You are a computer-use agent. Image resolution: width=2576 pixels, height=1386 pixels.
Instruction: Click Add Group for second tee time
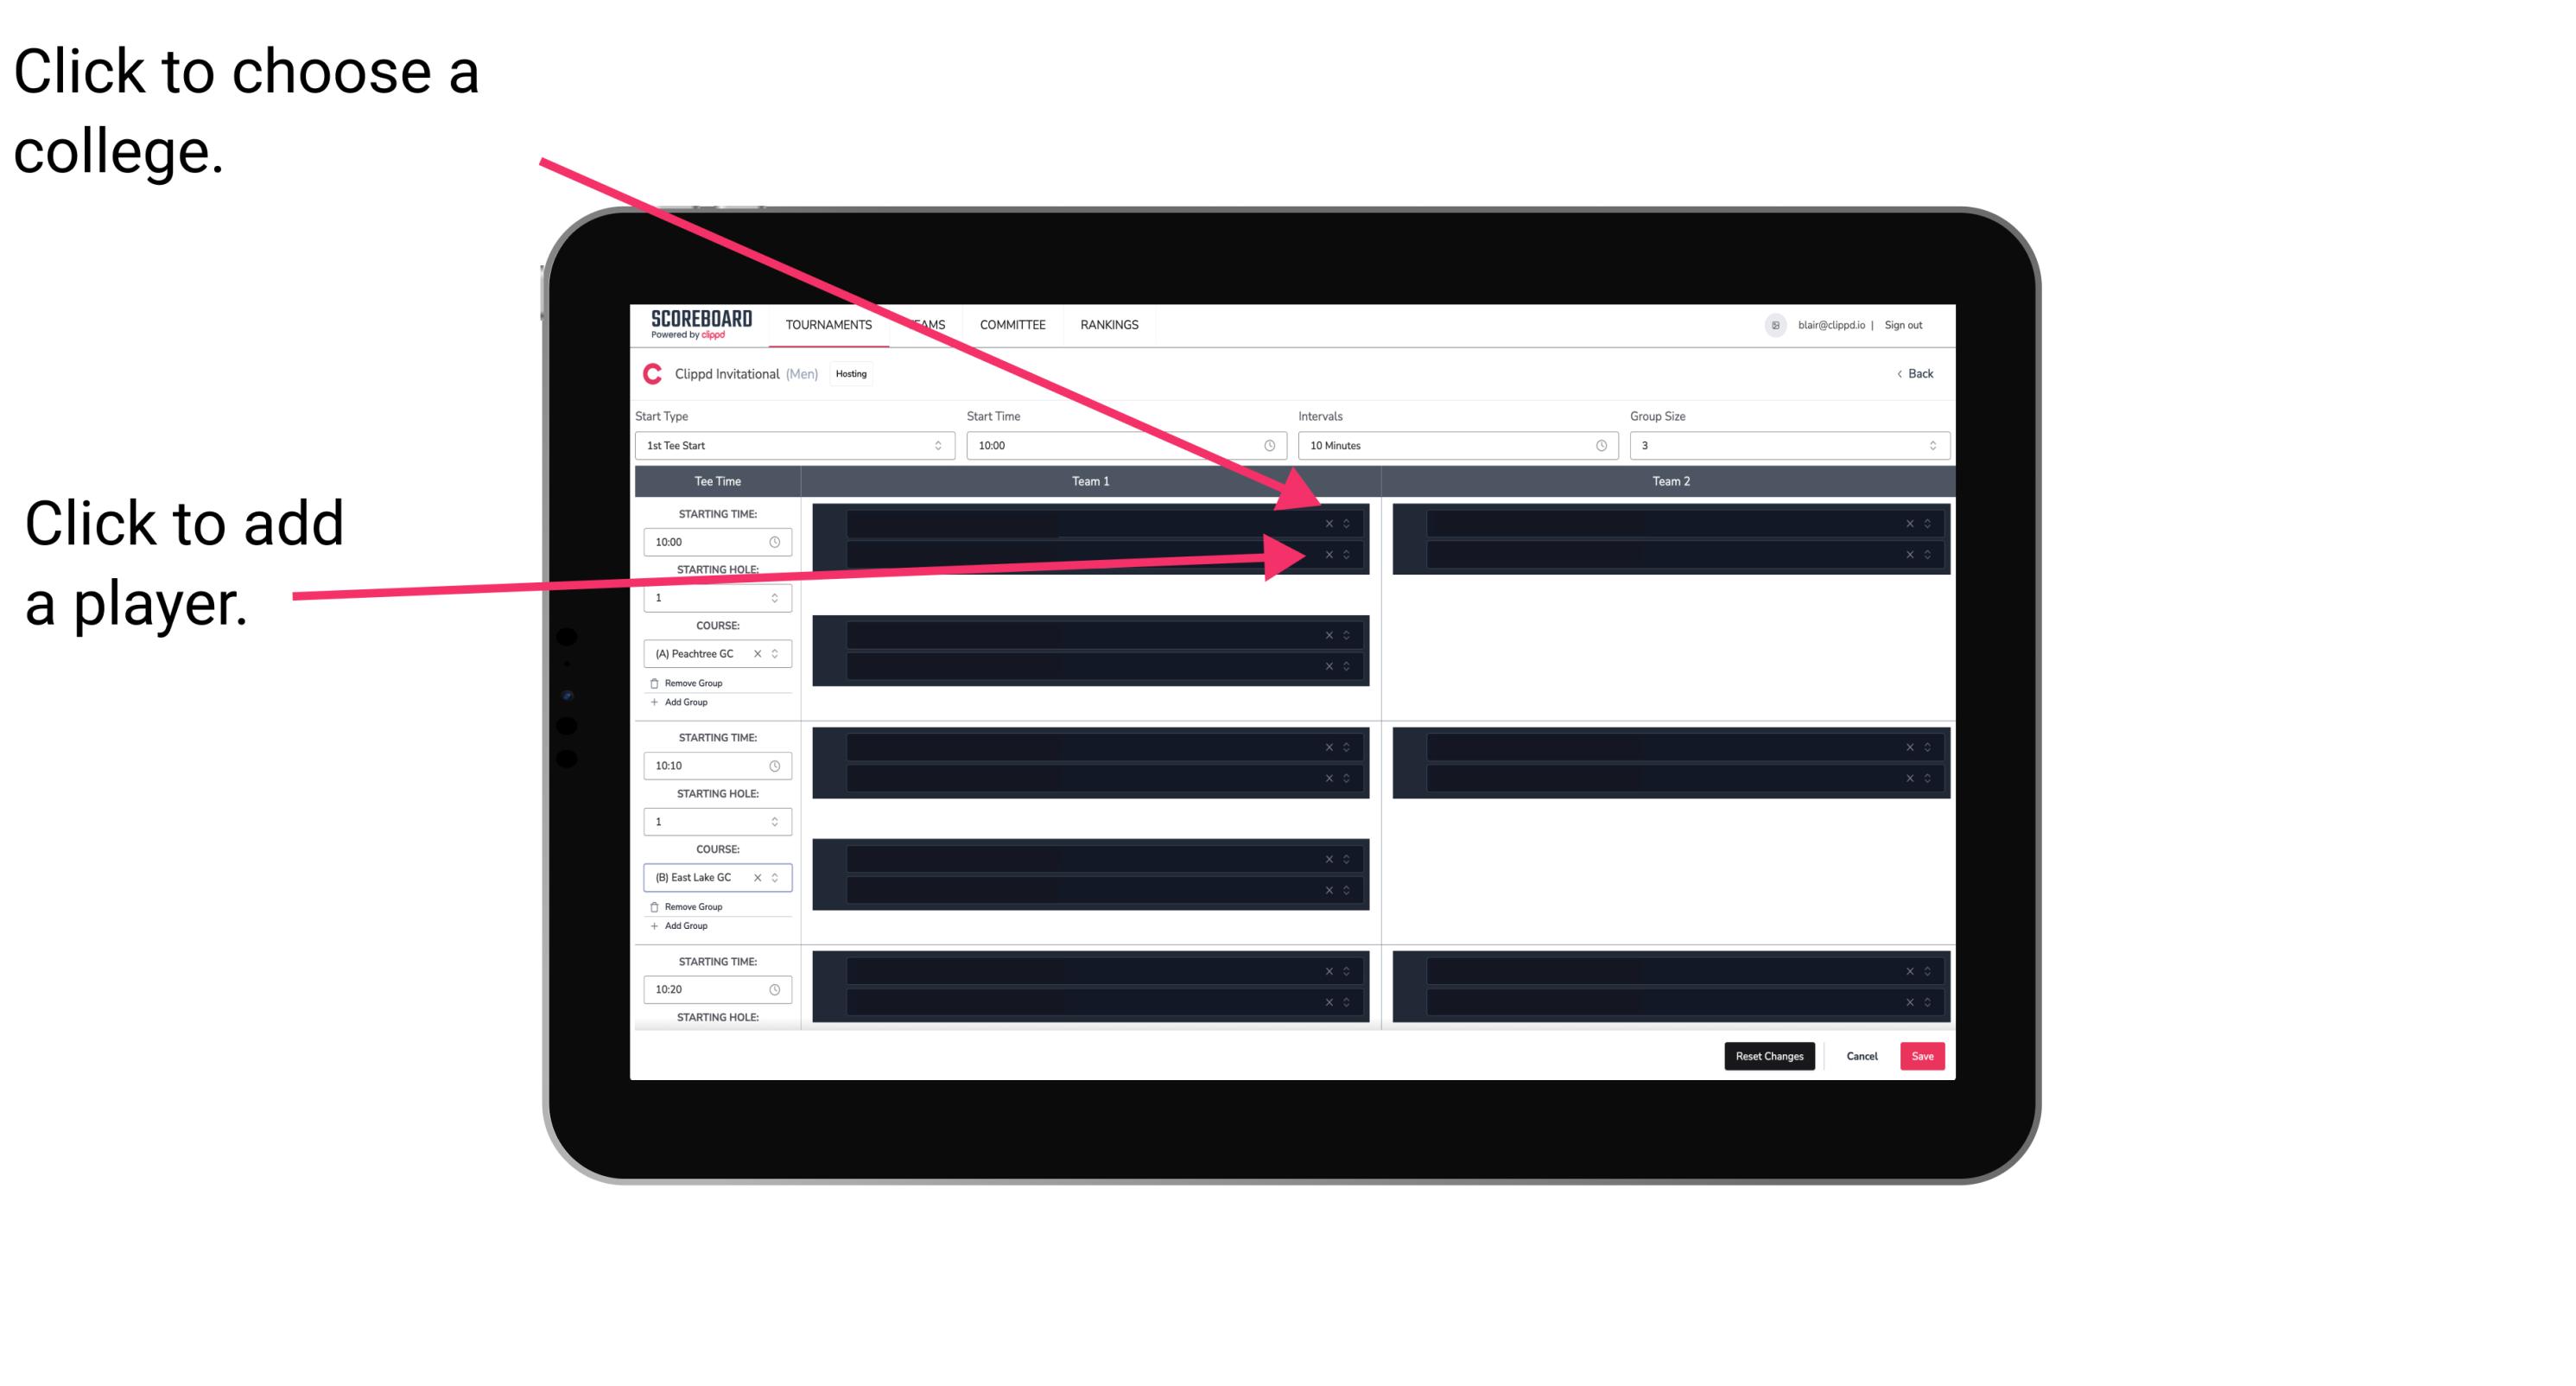pos(682,924)
